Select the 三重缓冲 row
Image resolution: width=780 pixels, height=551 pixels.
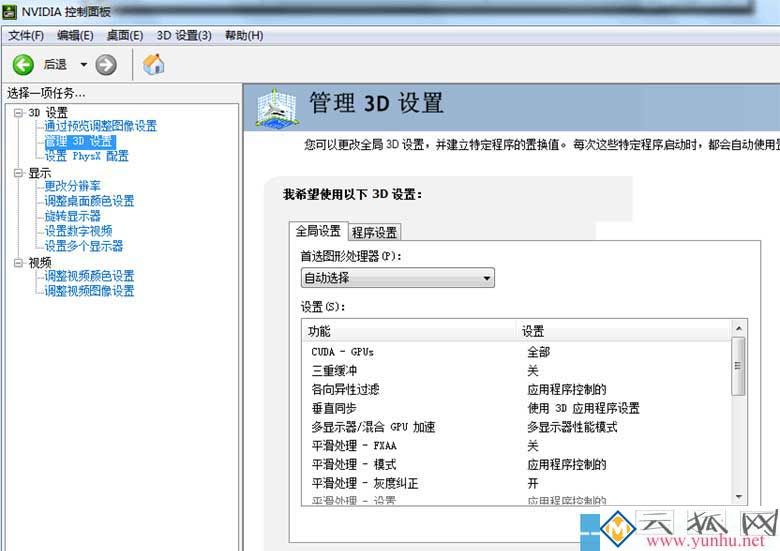pyautogui.click(x=516, y=371)
